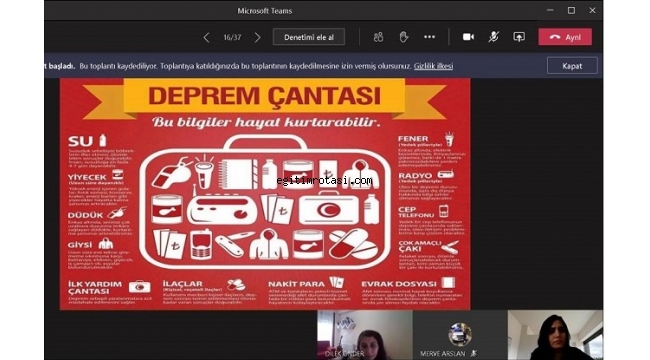Go to the previous slide arrow
Screen dimensions: 650x360
pyautogui.click(x=206, y=37)
